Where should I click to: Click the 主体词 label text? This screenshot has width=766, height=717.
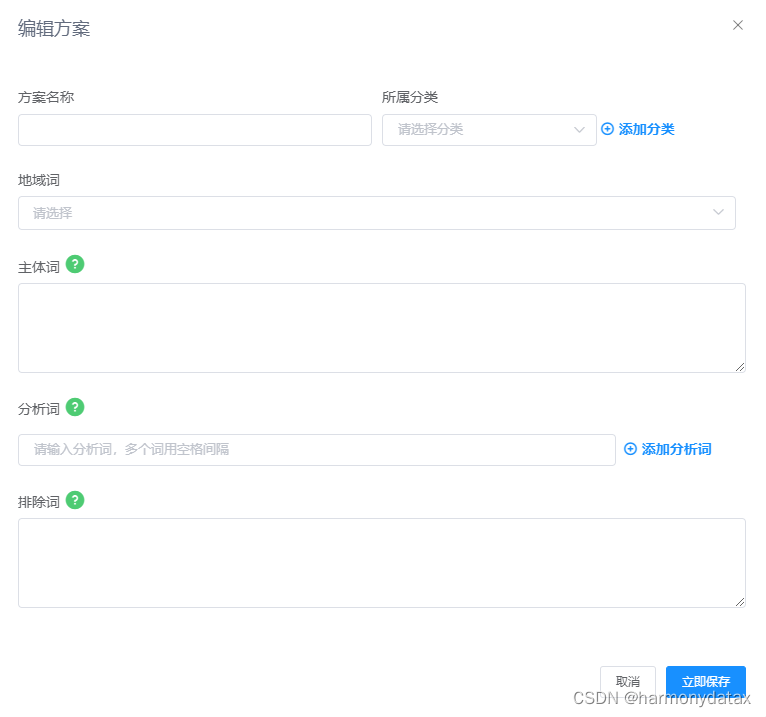click(x=39, y=267)
